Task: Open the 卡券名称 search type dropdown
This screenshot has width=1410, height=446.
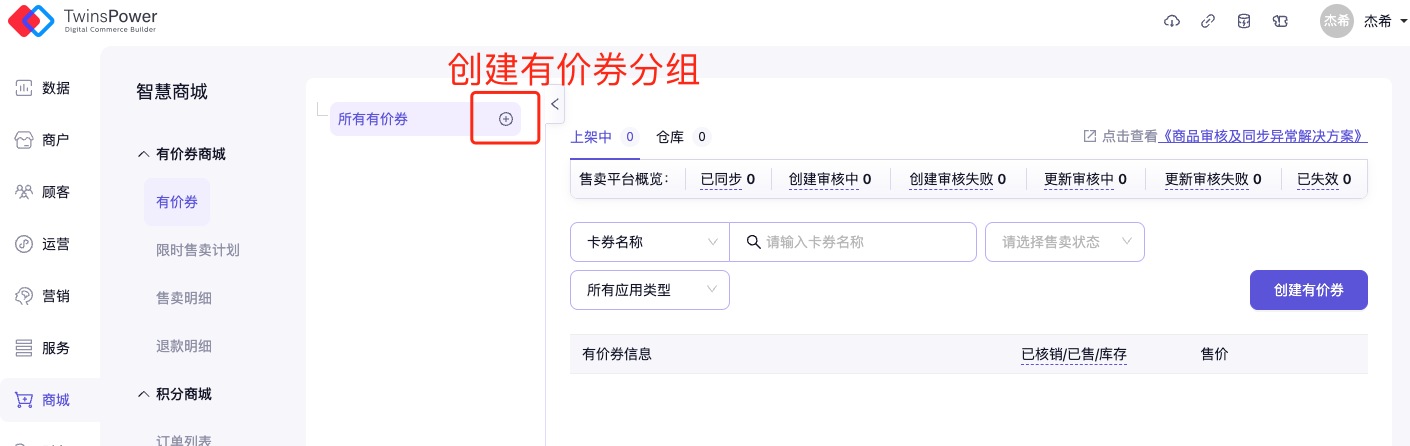Action: click(650, 242)
